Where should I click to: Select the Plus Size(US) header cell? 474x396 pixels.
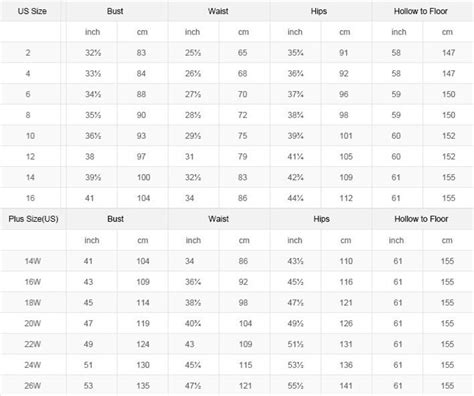point(33,219)
